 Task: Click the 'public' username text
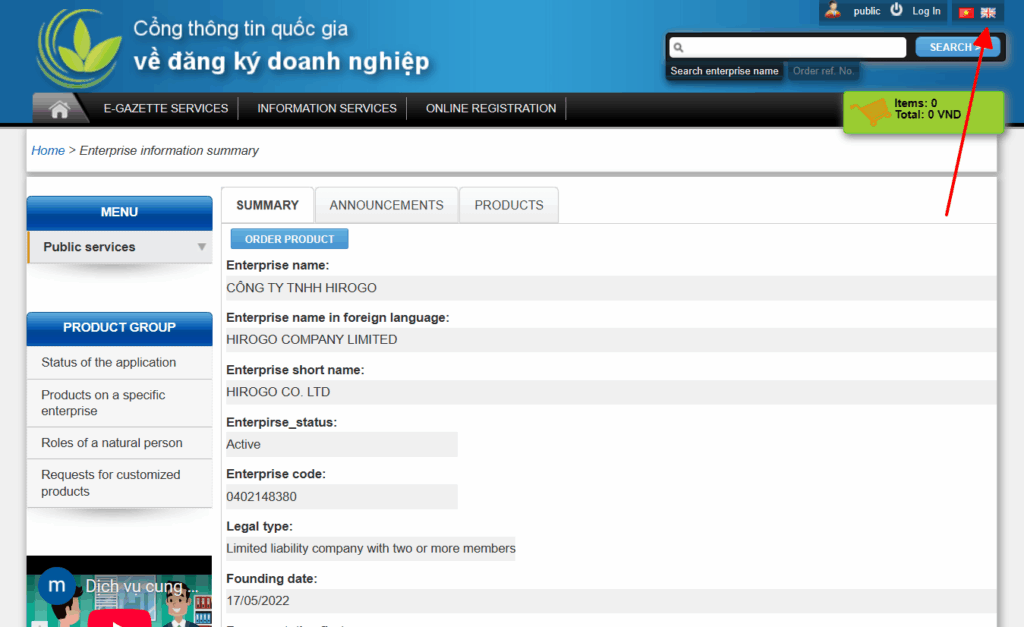(x=867, y=11)
